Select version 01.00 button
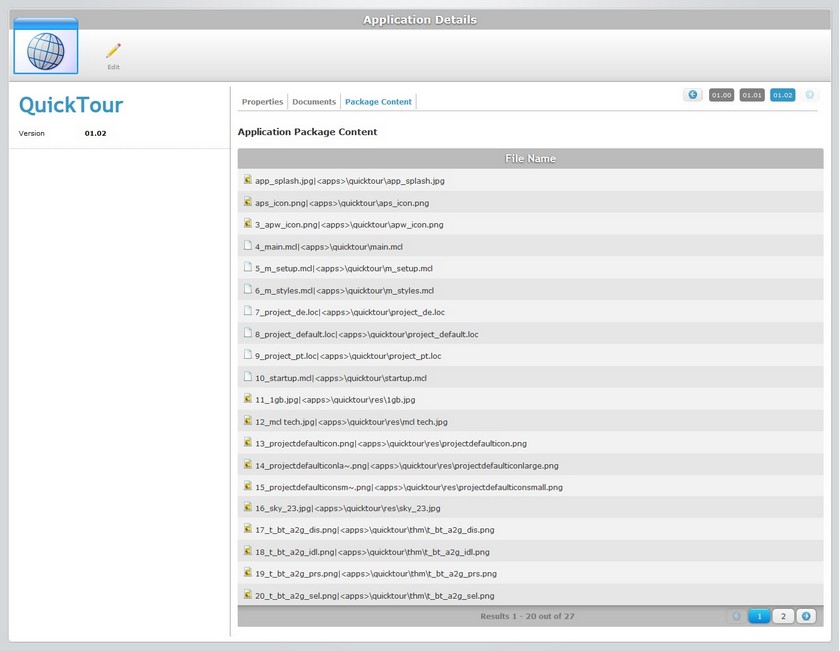Viewport: 840px width, 651px height. coord(721,95)
